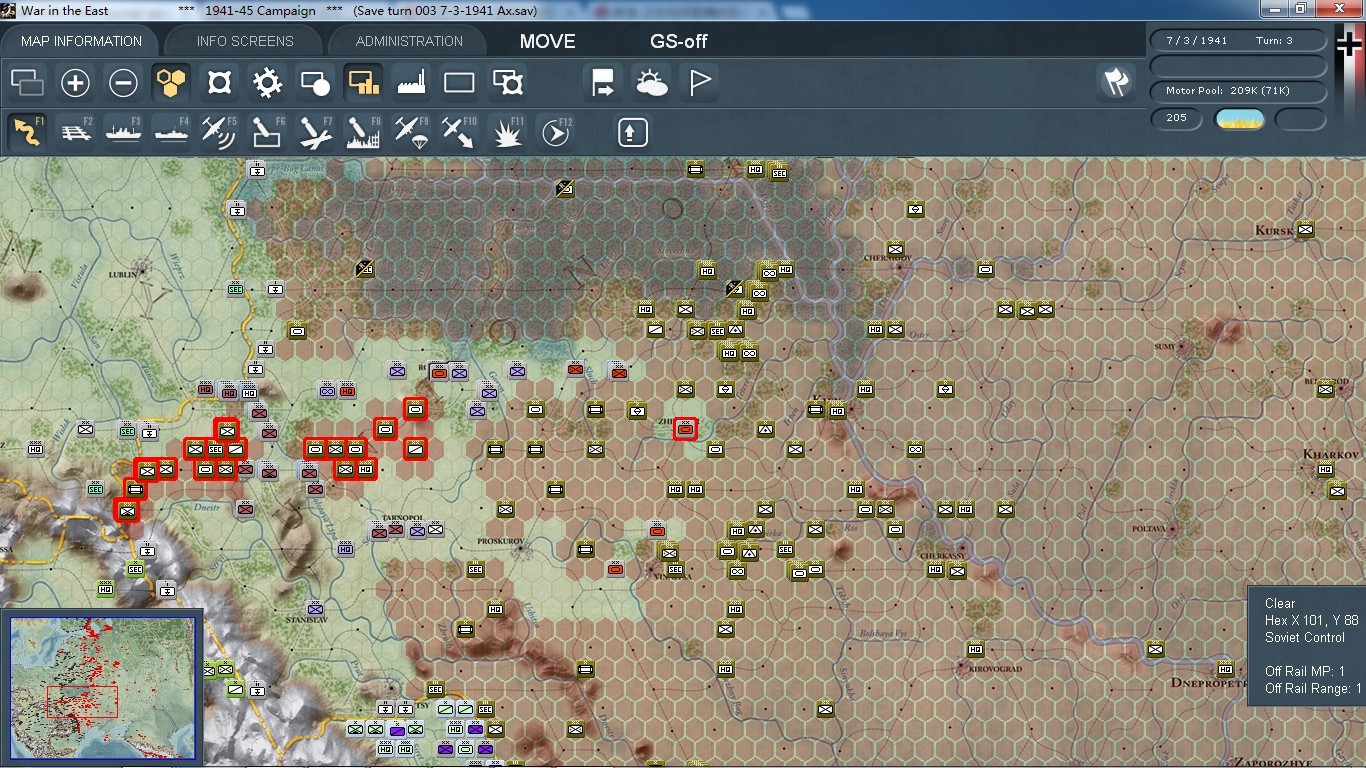The image size is (1366, 768).
Task: Select F4 amphibious ship icon
Action: tap(172, 132)
